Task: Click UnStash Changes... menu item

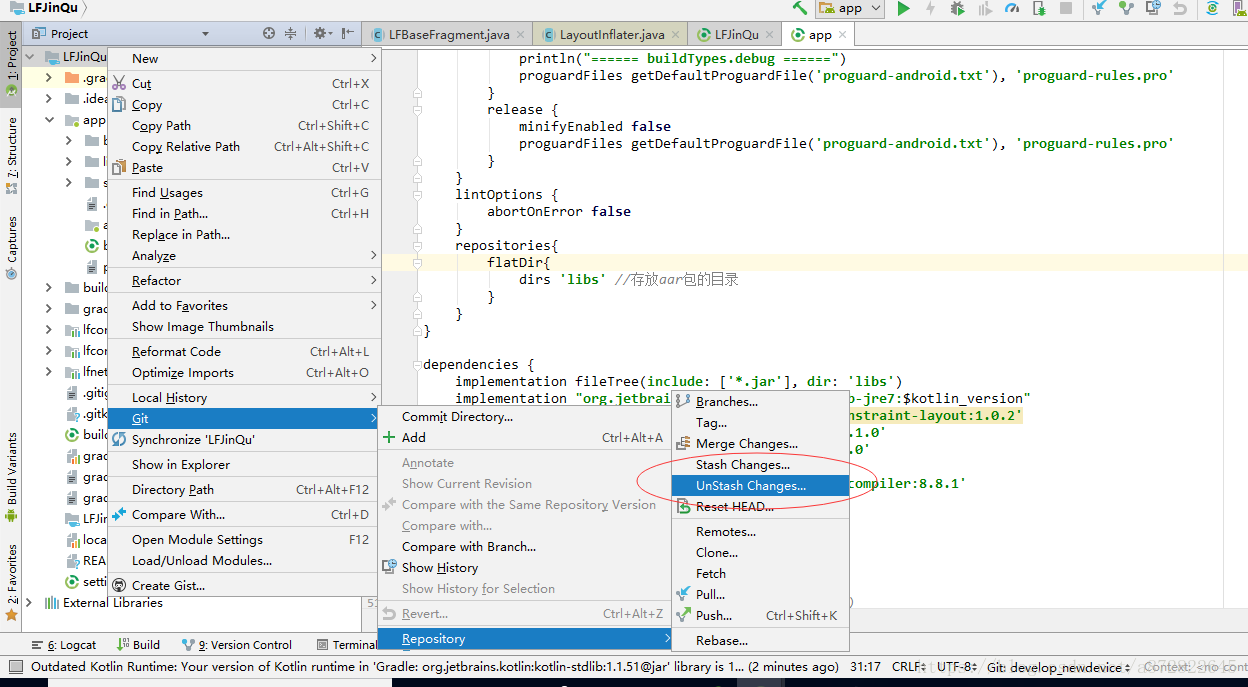Action: point(759,485)
